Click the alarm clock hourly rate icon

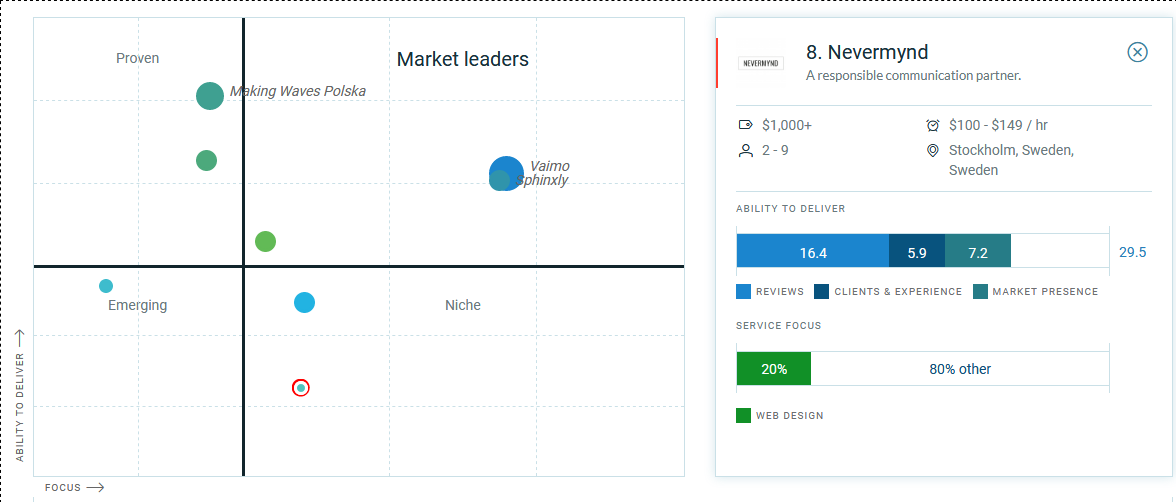tap(932, 125)
